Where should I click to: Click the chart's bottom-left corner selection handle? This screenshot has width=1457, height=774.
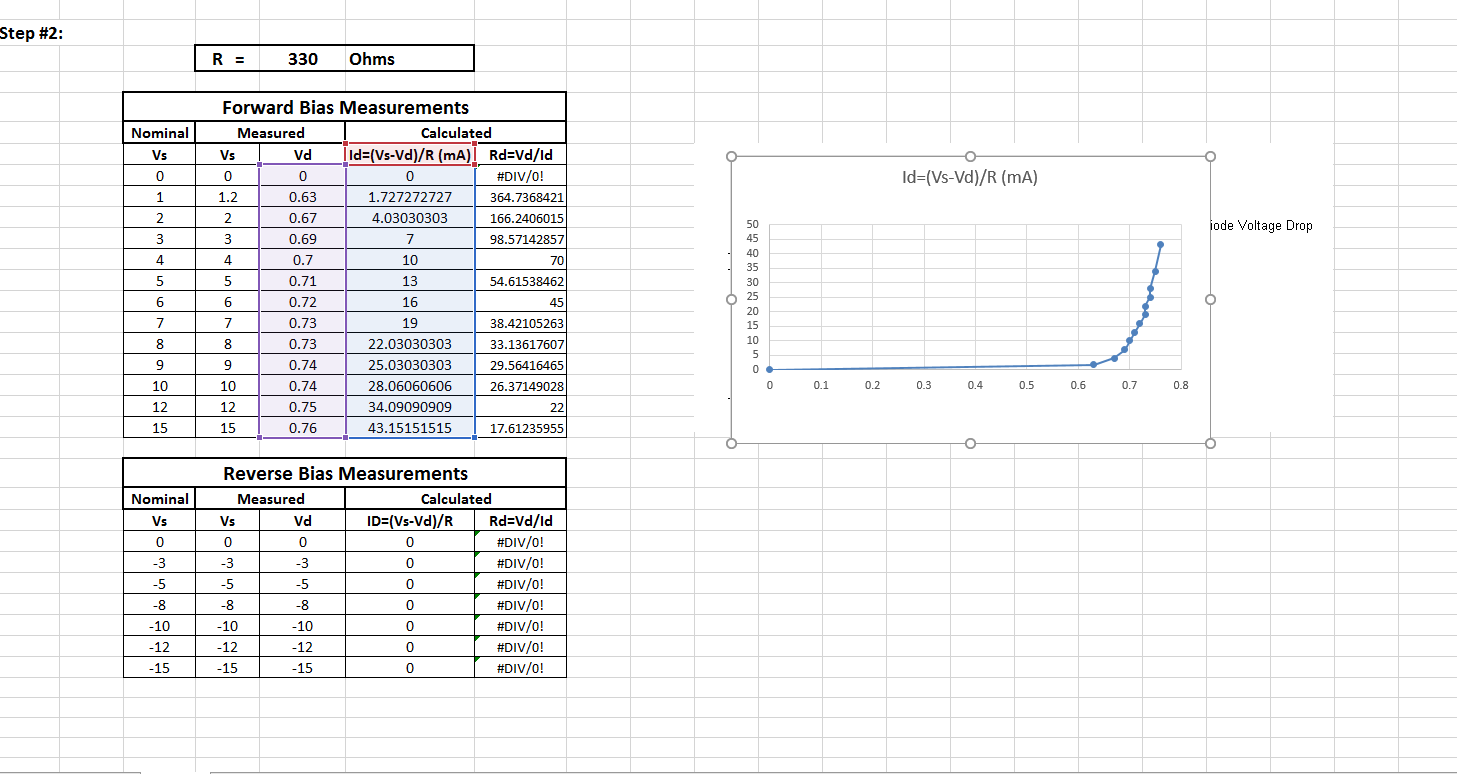732,443
